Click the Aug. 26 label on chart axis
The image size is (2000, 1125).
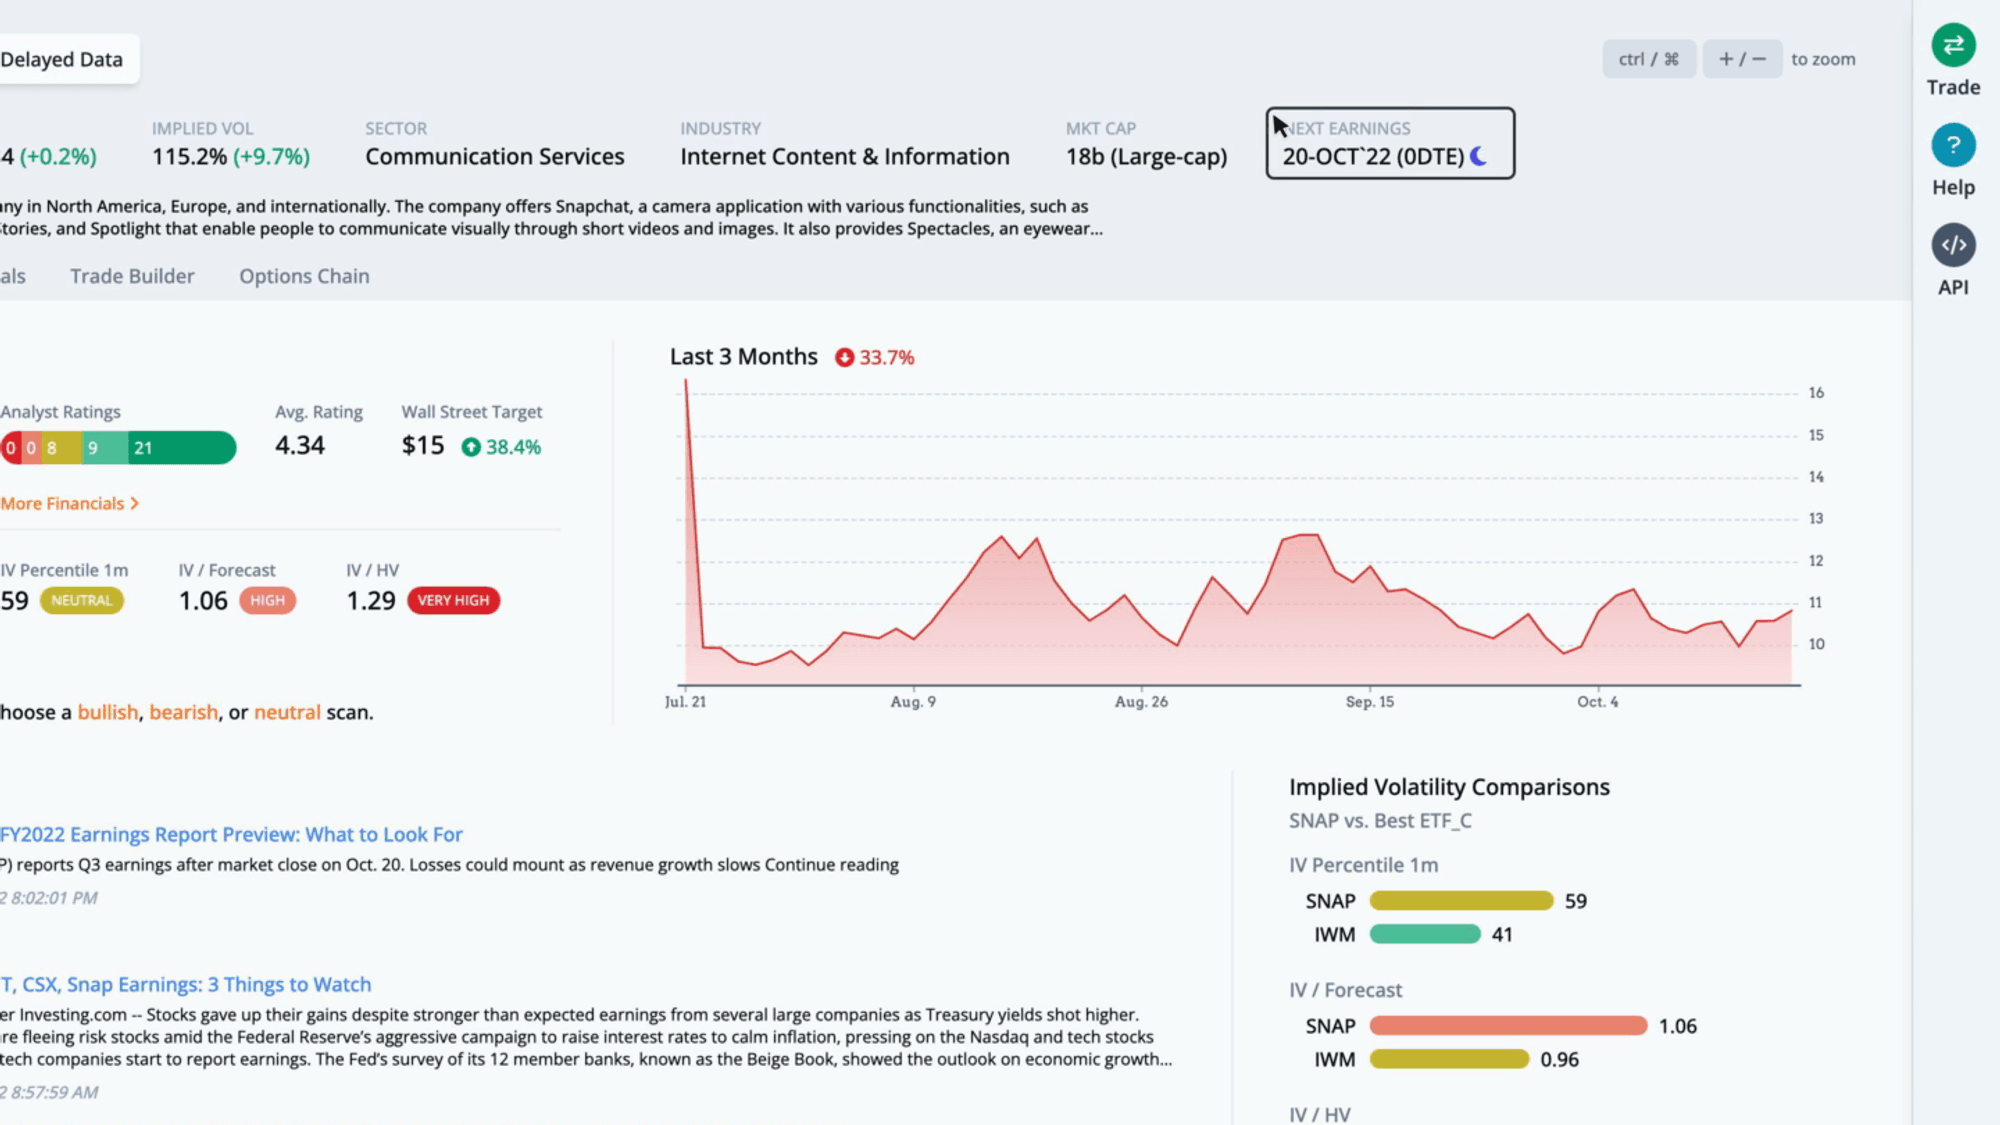click(1141, 702)
